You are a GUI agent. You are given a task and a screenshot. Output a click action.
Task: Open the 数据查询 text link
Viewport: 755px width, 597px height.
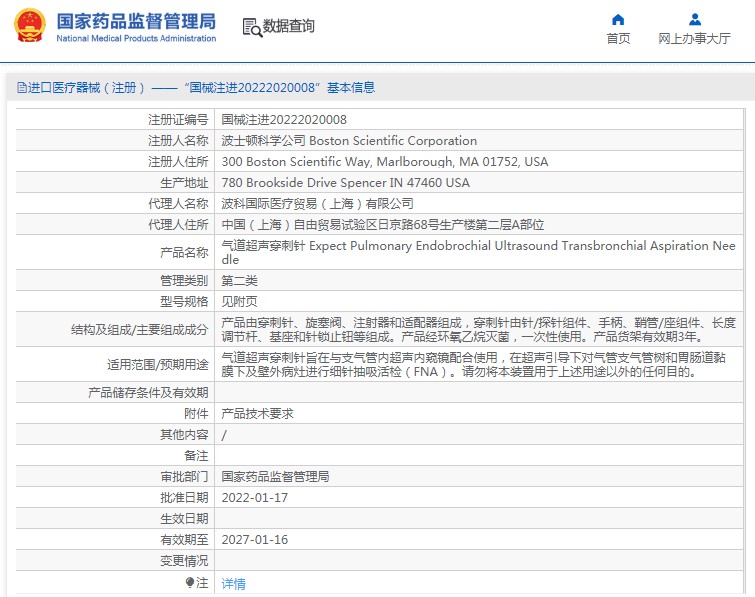(x=289, y=27)
